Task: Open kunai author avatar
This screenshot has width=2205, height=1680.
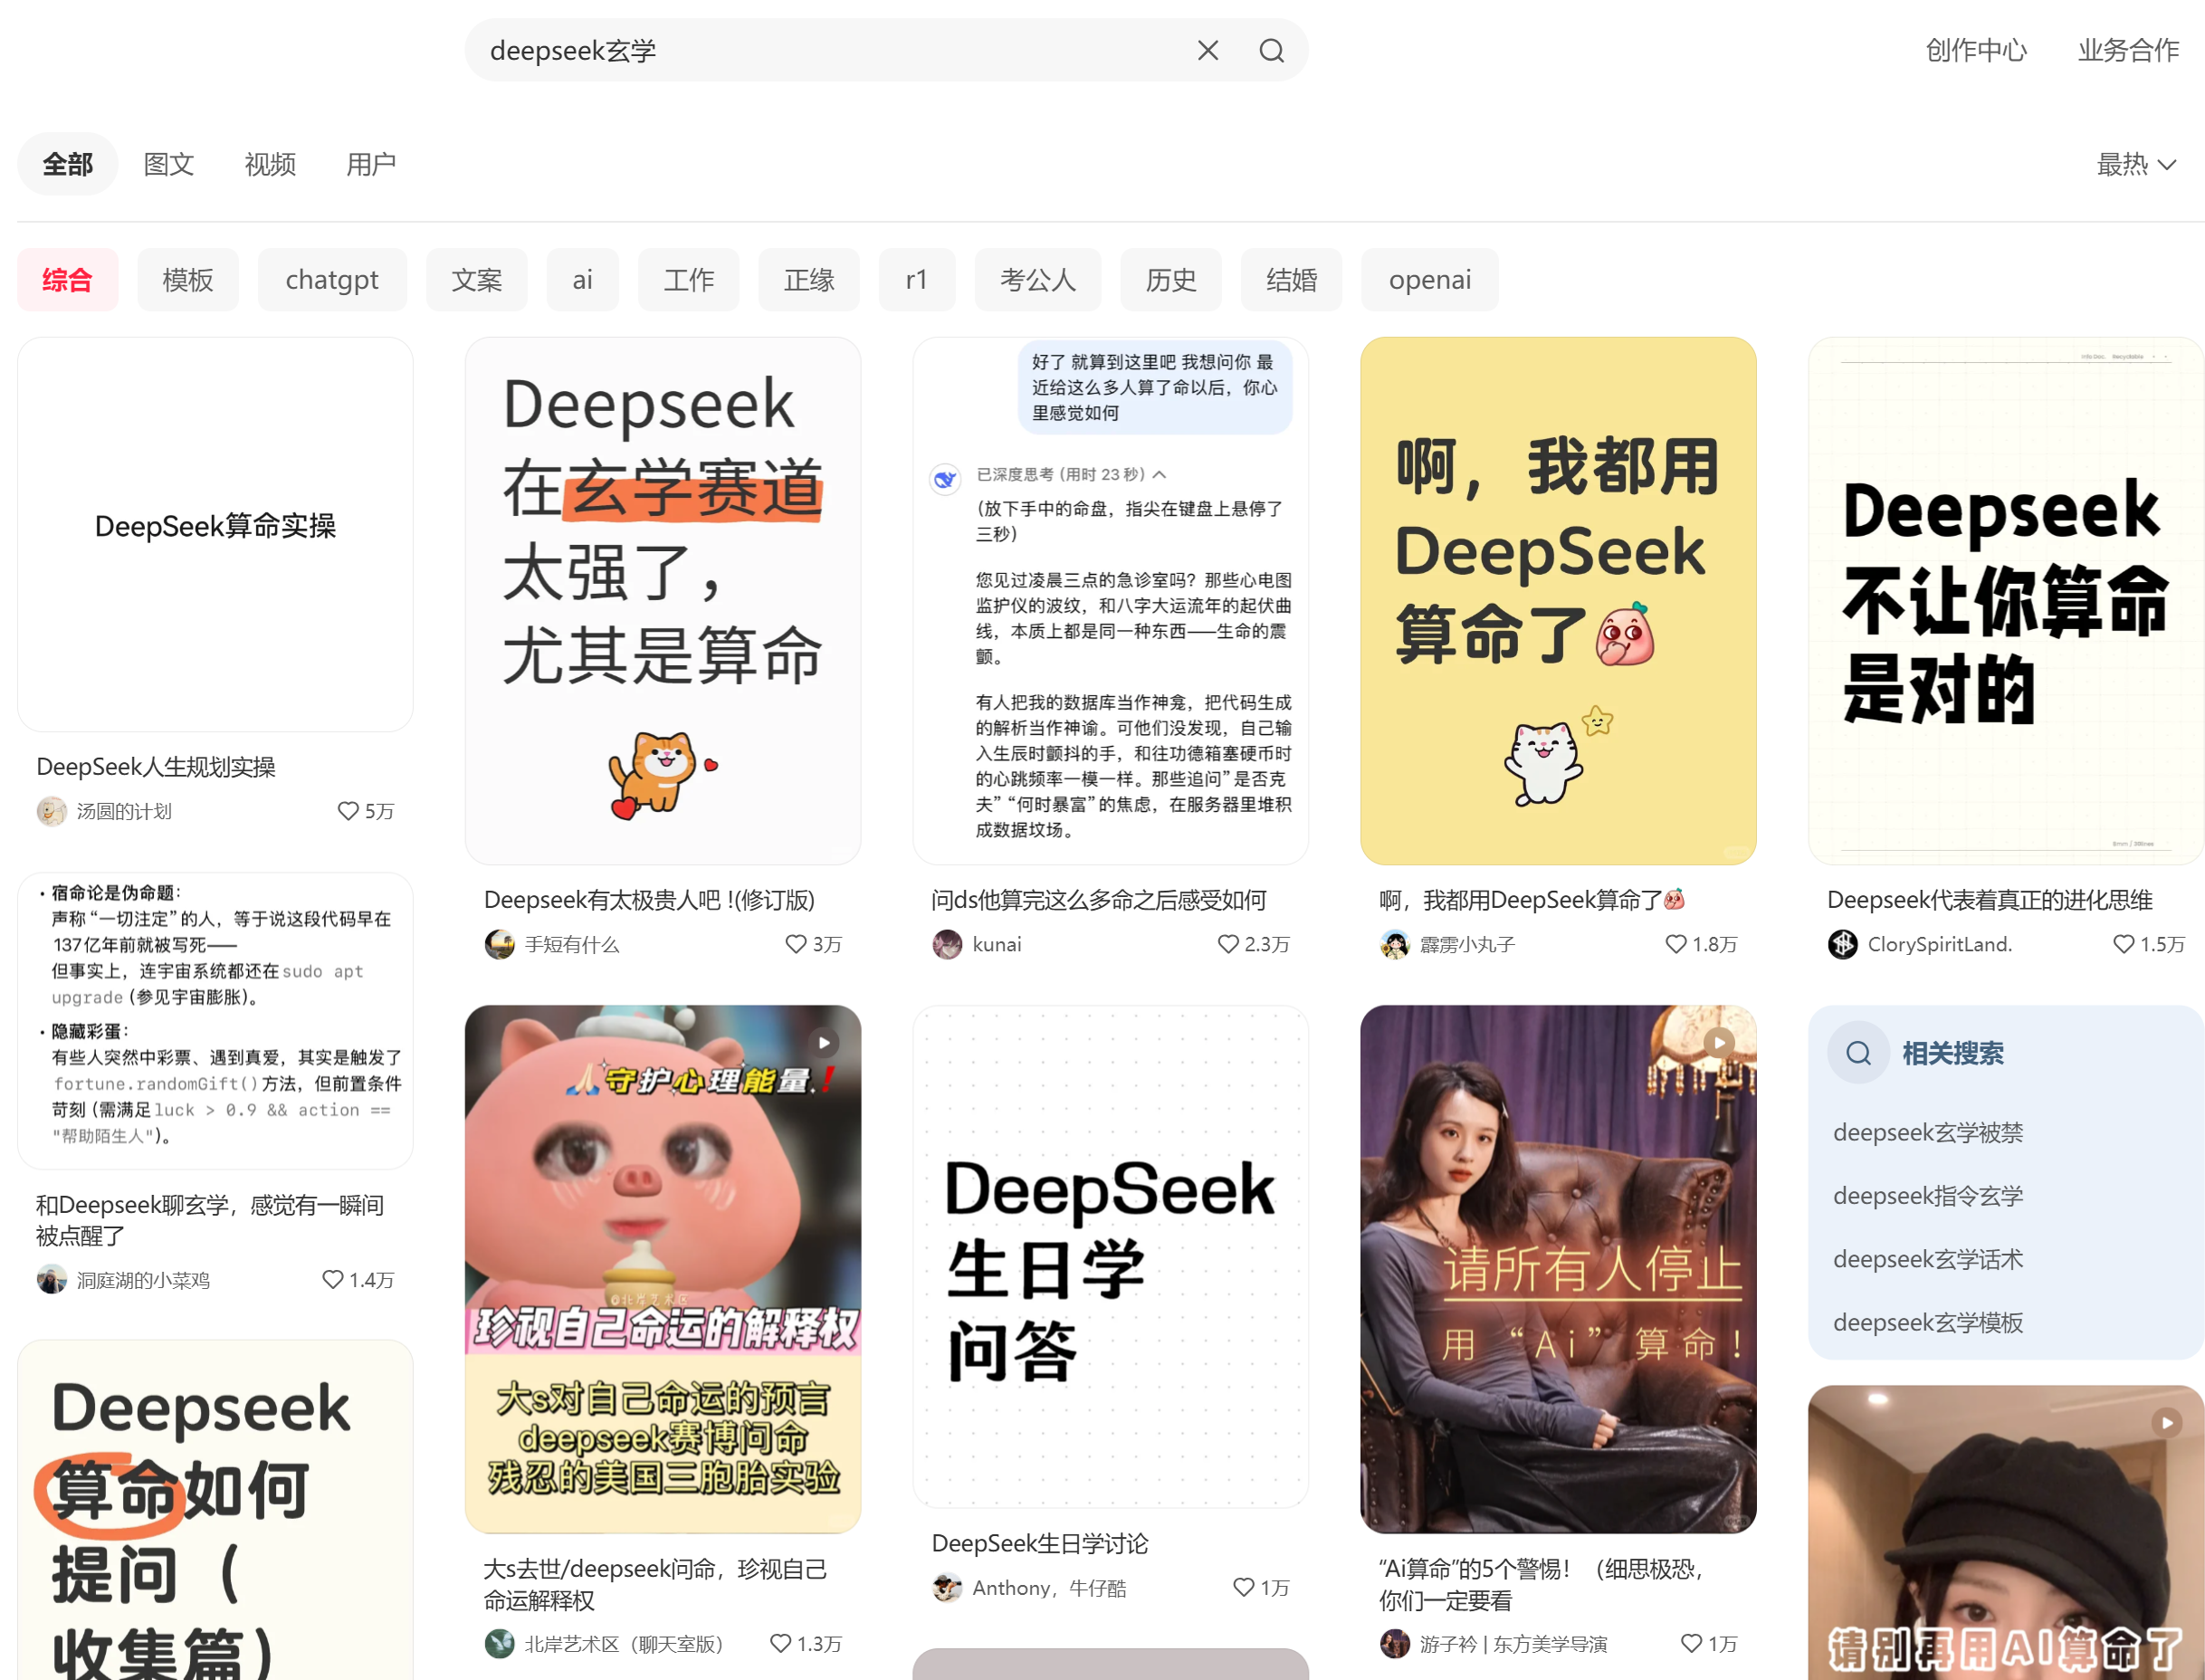Action: coord(946,944)
